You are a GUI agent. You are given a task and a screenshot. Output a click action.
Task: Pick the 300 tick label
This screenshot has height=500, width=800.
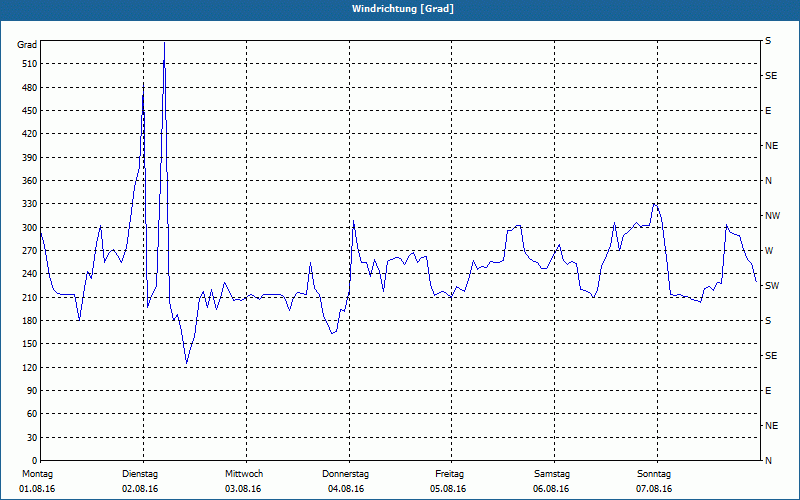pyautogui.click(x=30, y=228)
